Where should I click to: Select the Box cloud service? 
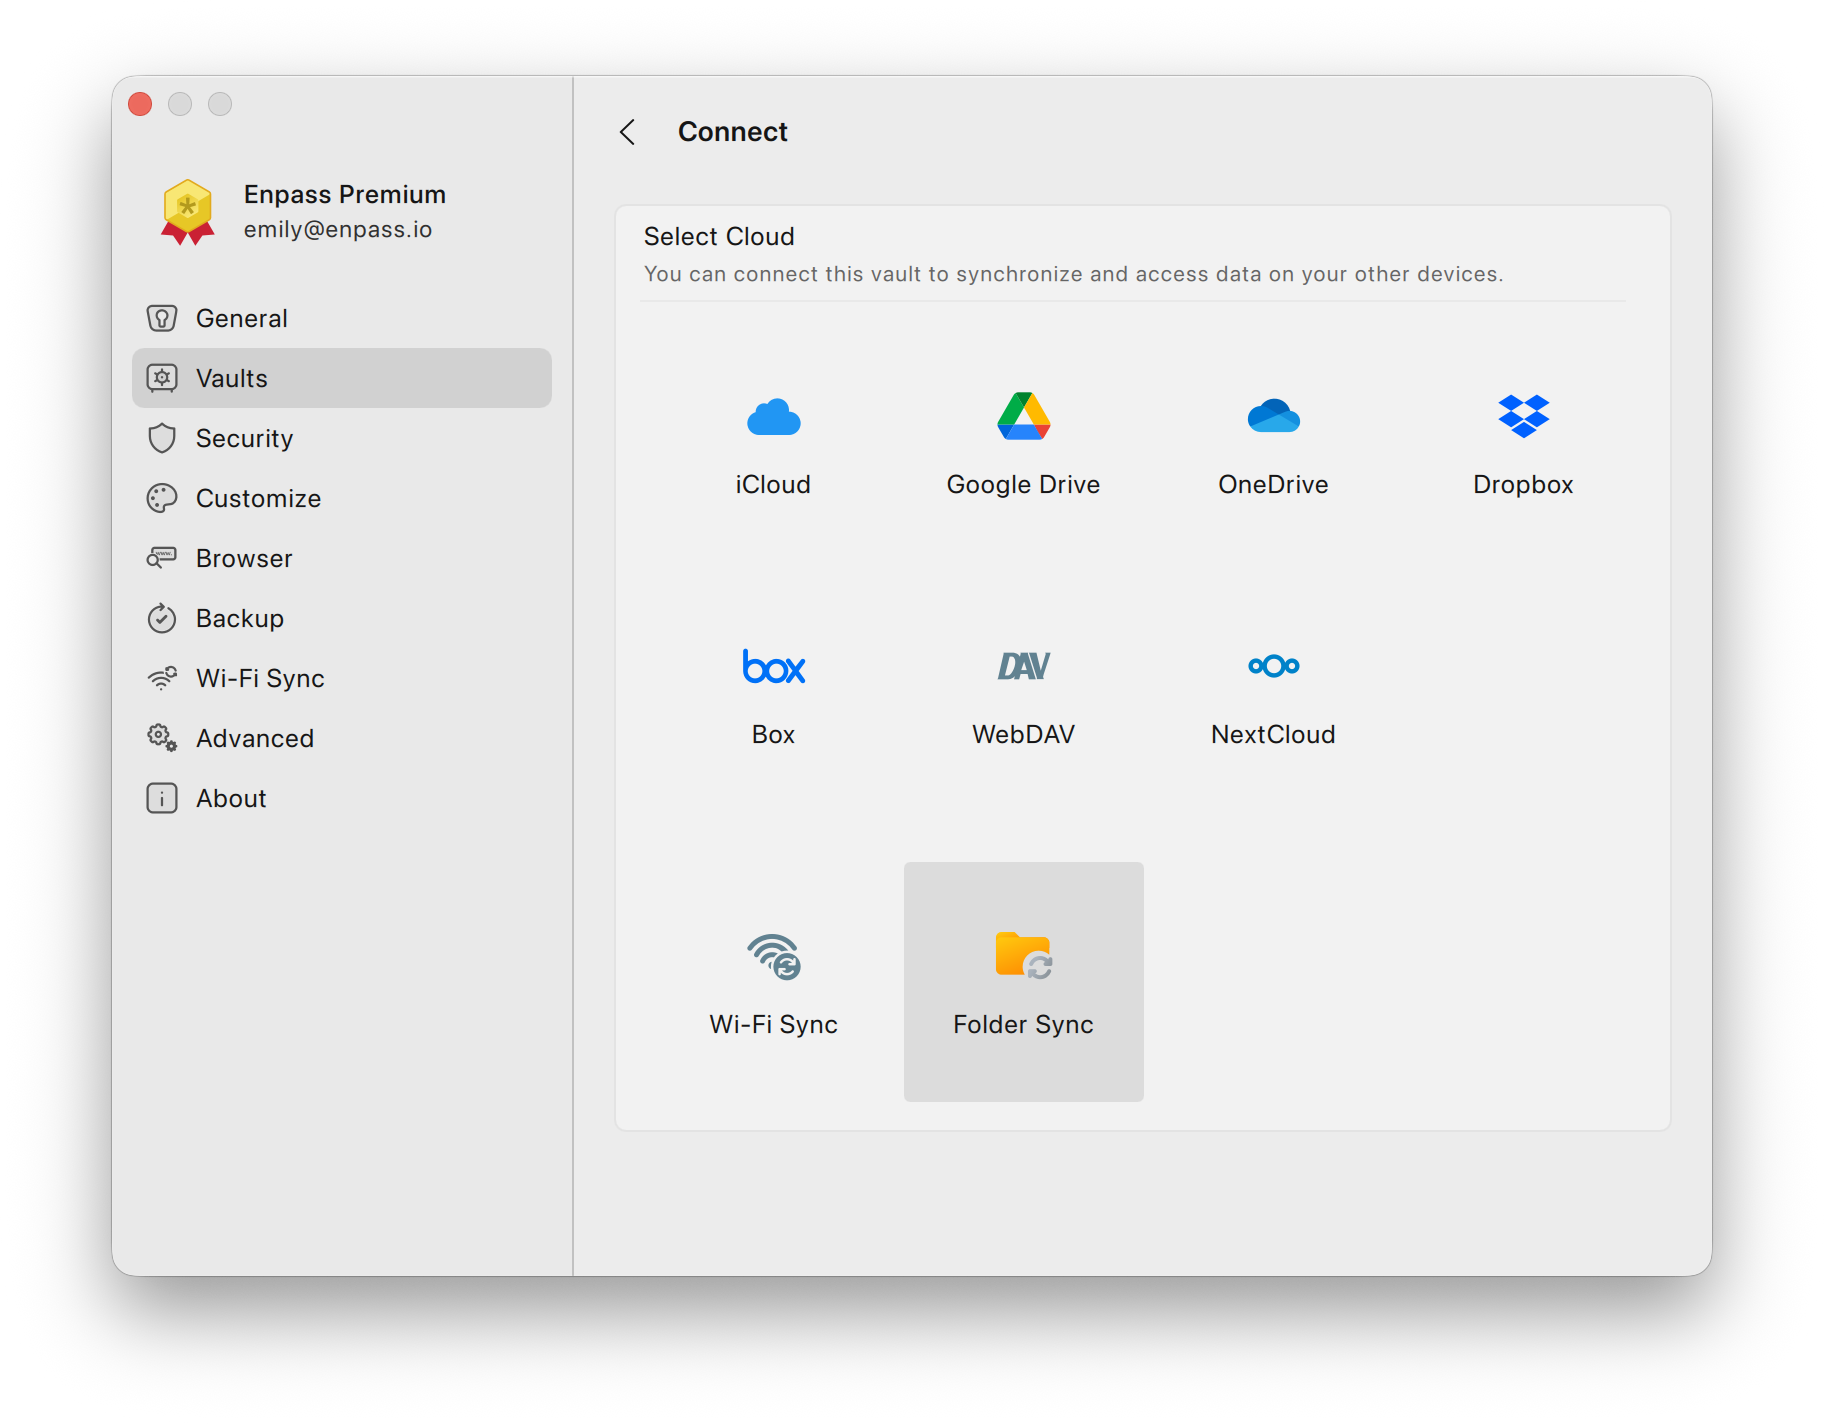tap(773, 692)
